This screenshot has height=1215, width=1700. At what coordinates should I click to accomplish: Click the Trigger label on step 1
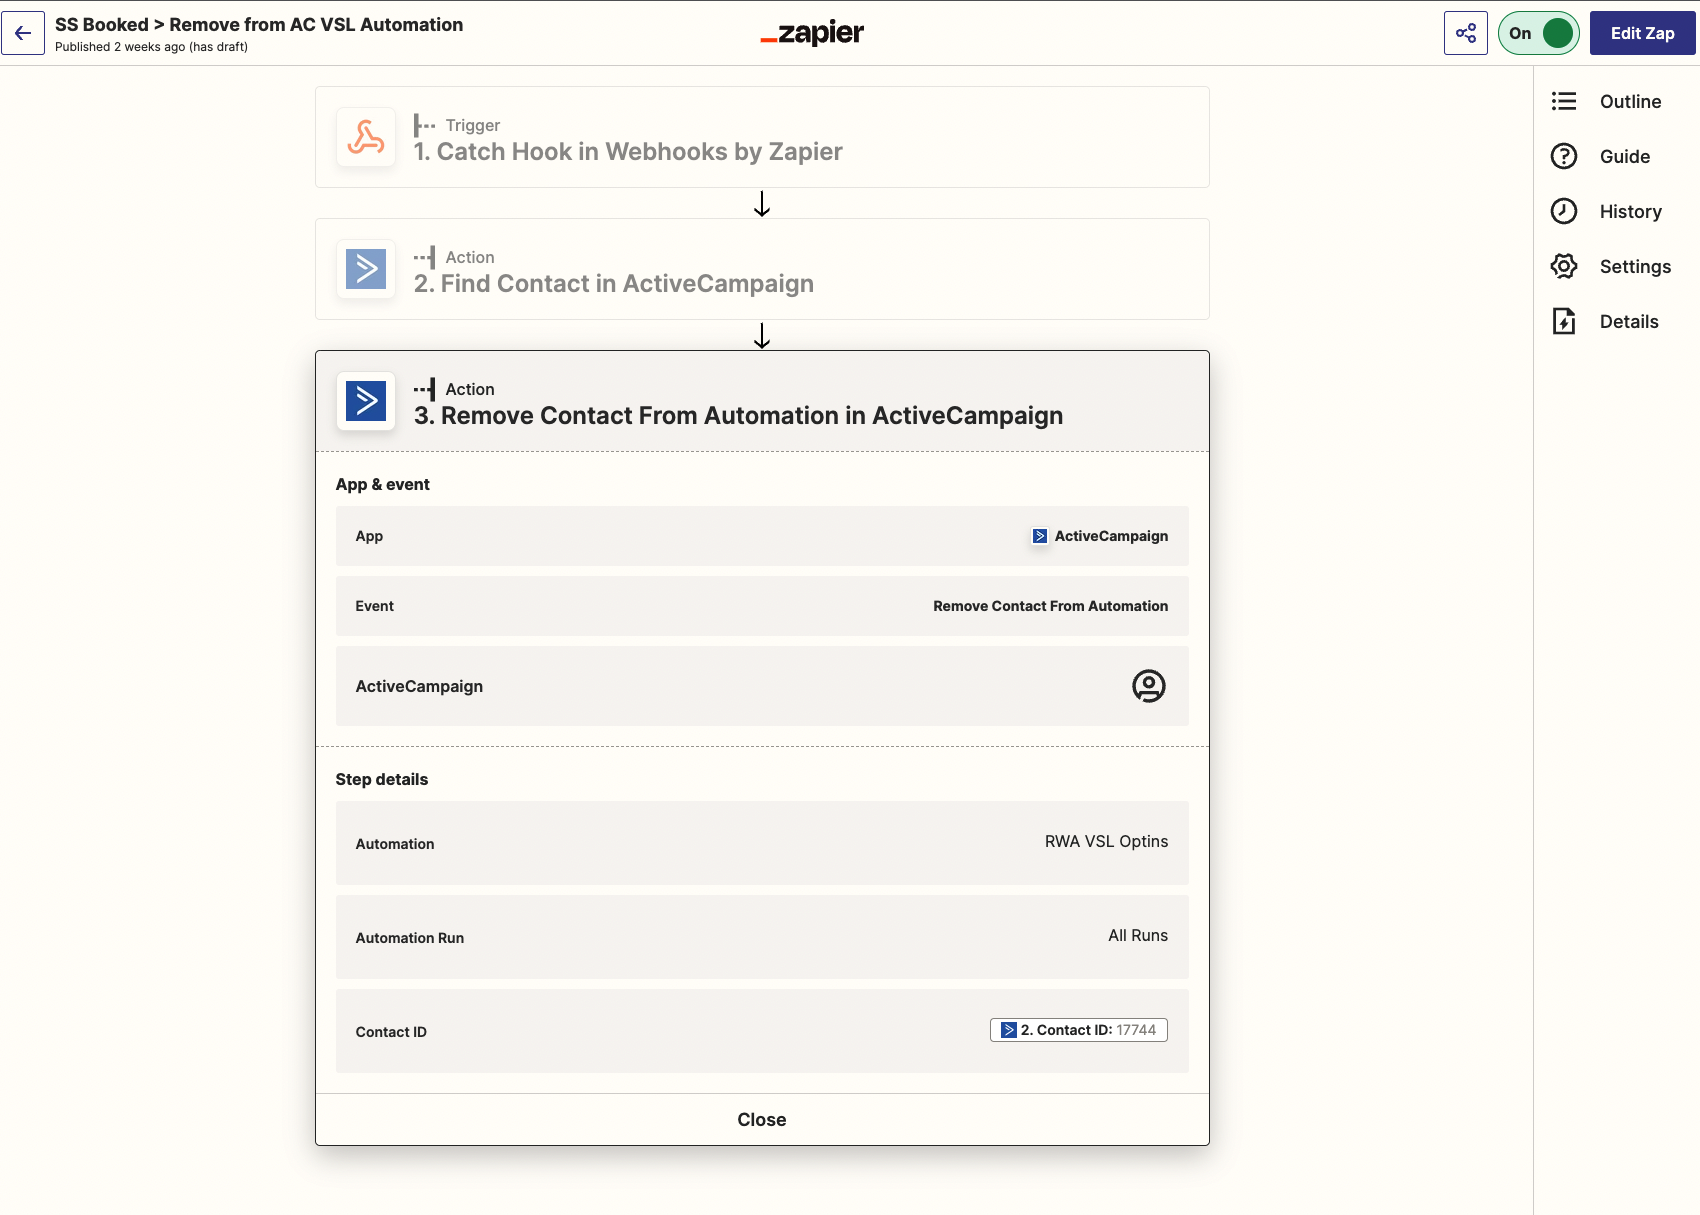coord(472,125)
